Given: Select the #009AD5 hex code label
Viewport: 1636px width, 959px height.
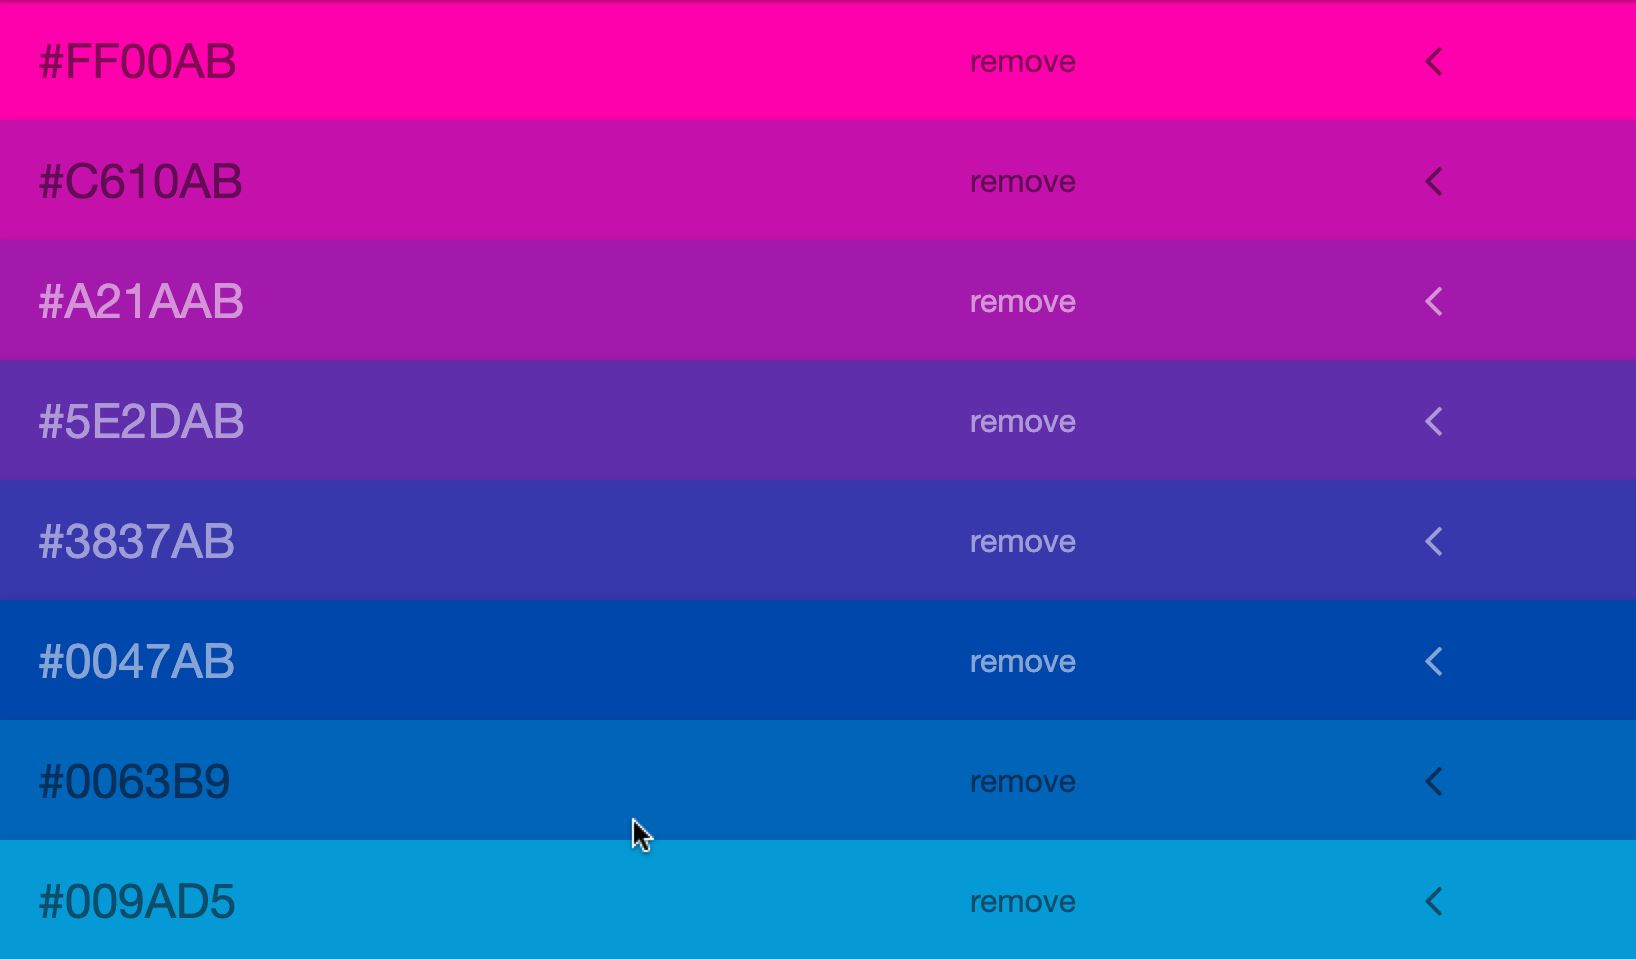Looking at the screenshot, I should coord(136,902).
